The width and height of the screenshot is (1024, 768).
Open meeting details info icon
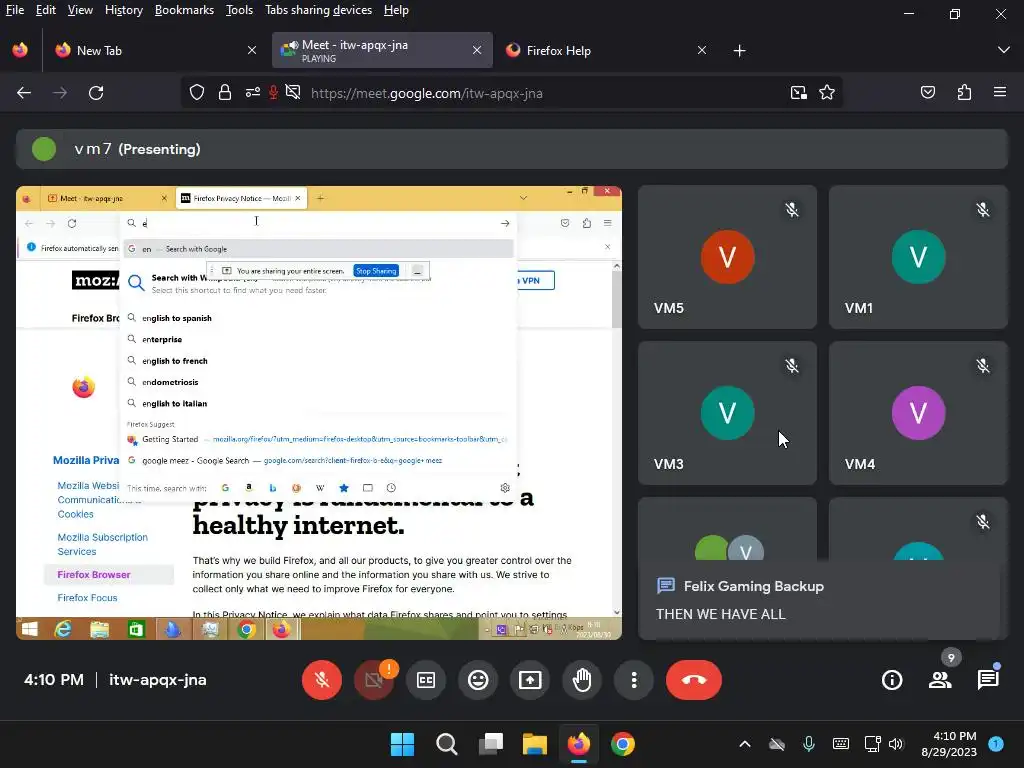[891, 680]
